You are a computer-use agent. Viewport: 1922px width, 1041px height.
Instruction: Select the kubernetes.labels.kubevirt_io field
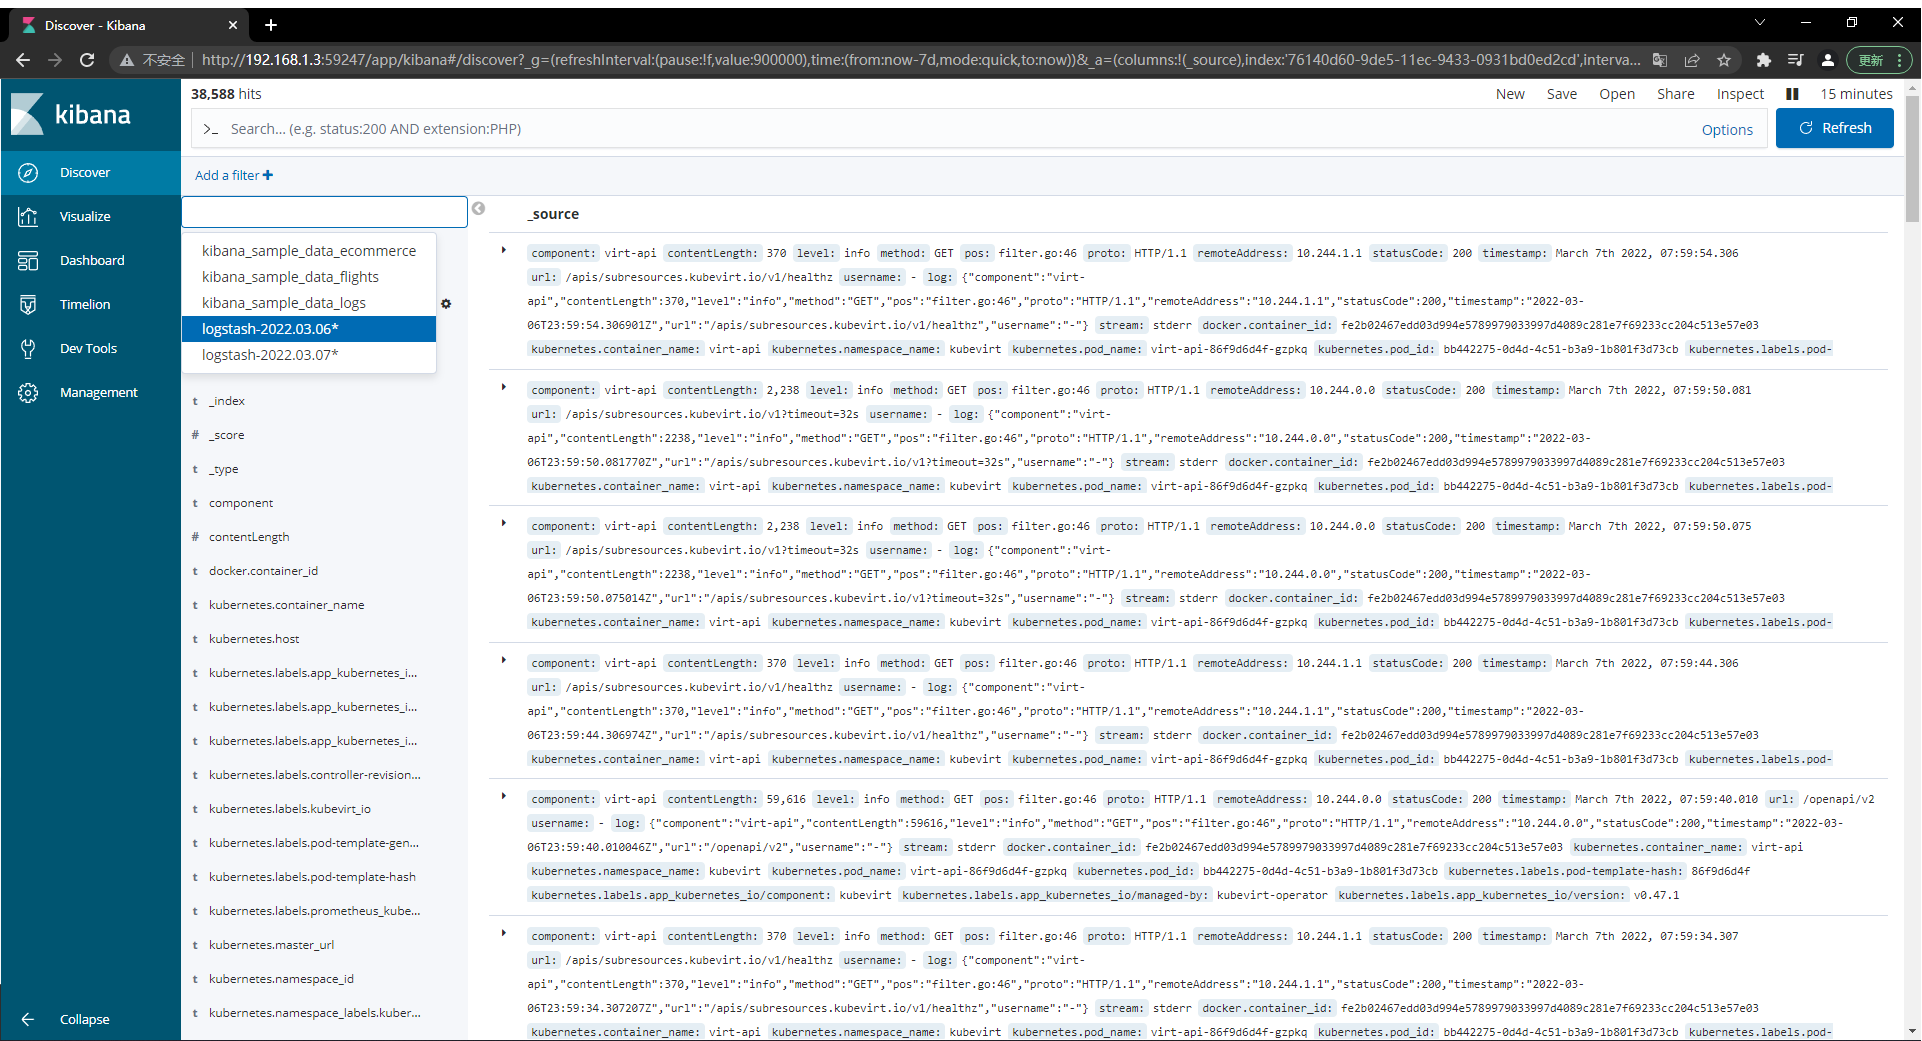290,809
